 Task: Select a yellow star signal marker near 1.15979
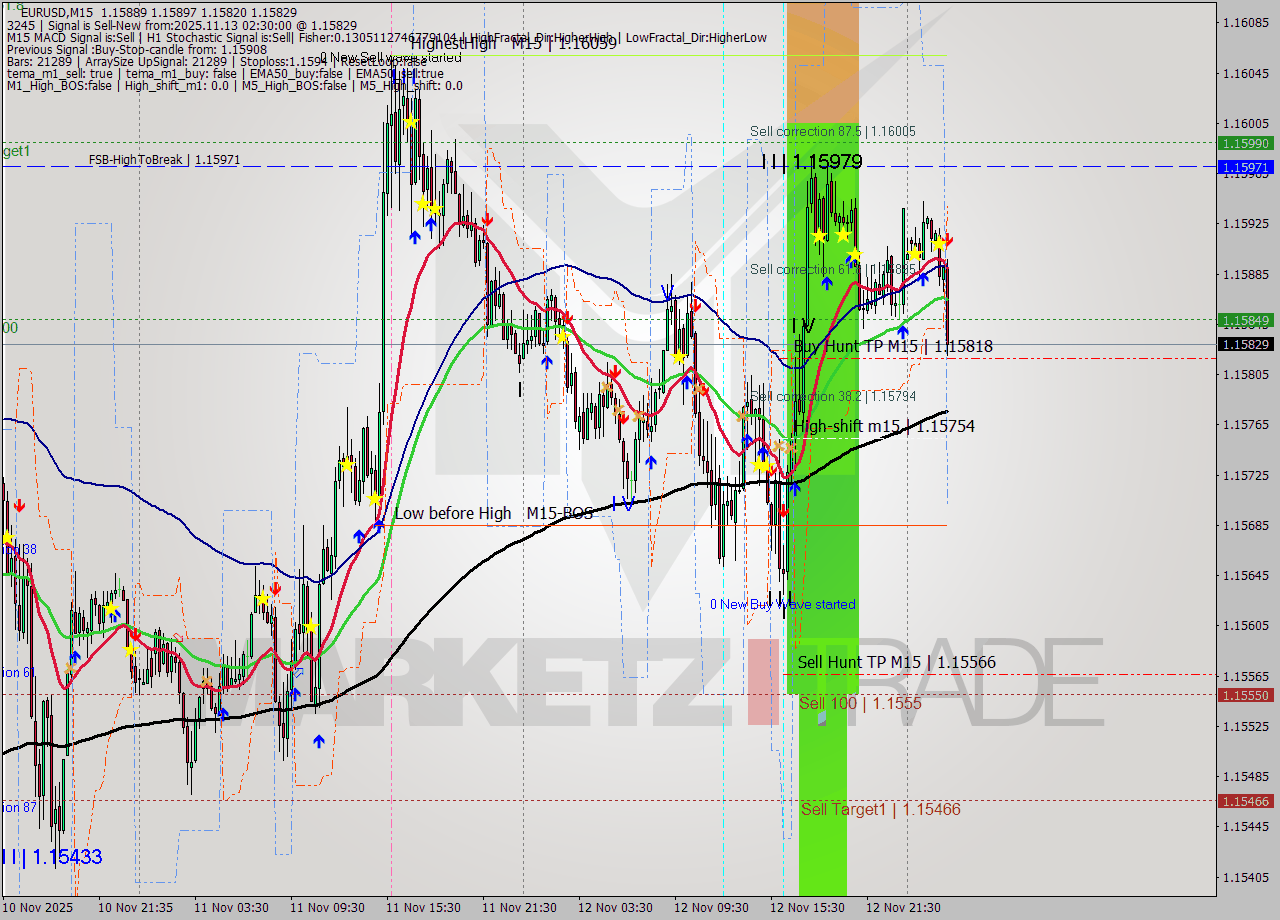(x=820, y=234)
